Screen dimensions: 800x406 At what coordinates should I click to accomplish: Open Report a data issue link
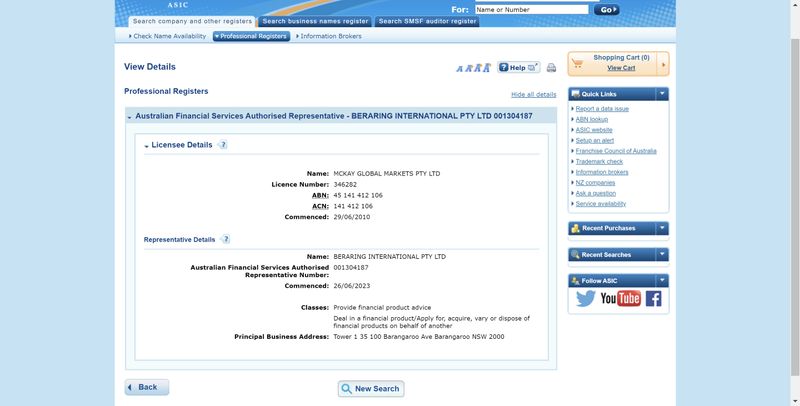coord(602,109)
